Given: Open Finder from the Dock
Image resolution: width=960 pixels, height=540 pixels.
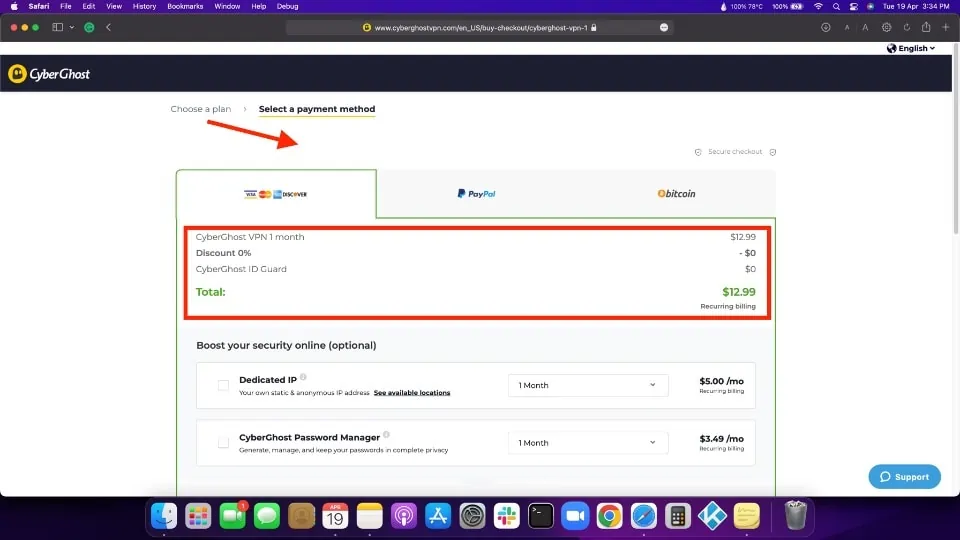Looking at the screenshot, I should tap(163, 516).
